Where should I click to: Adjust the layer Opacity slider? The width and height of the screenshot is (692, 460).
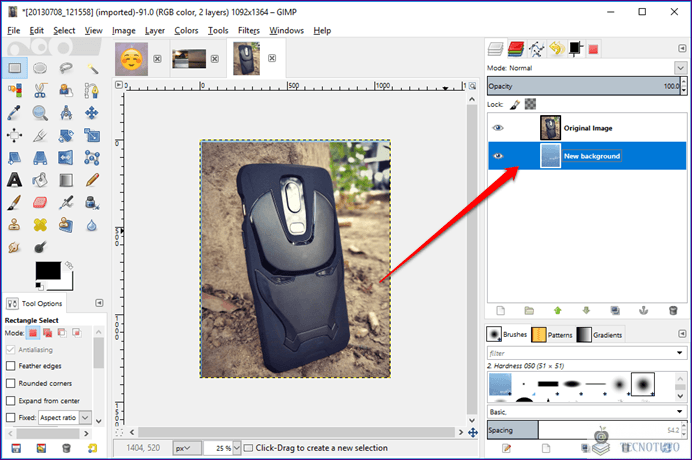point(584,86)
